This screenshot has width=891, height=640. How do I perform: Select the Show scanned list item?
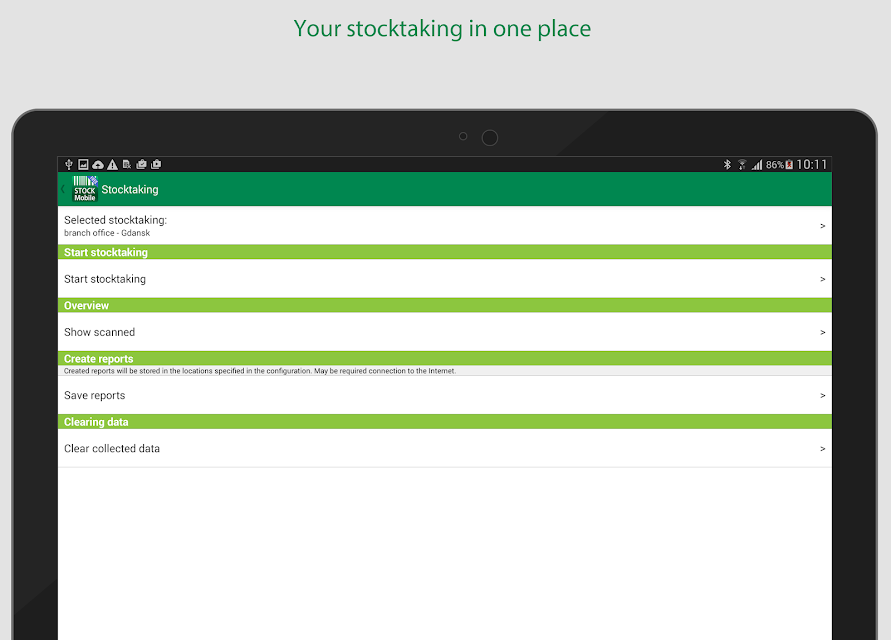[445, 332]
